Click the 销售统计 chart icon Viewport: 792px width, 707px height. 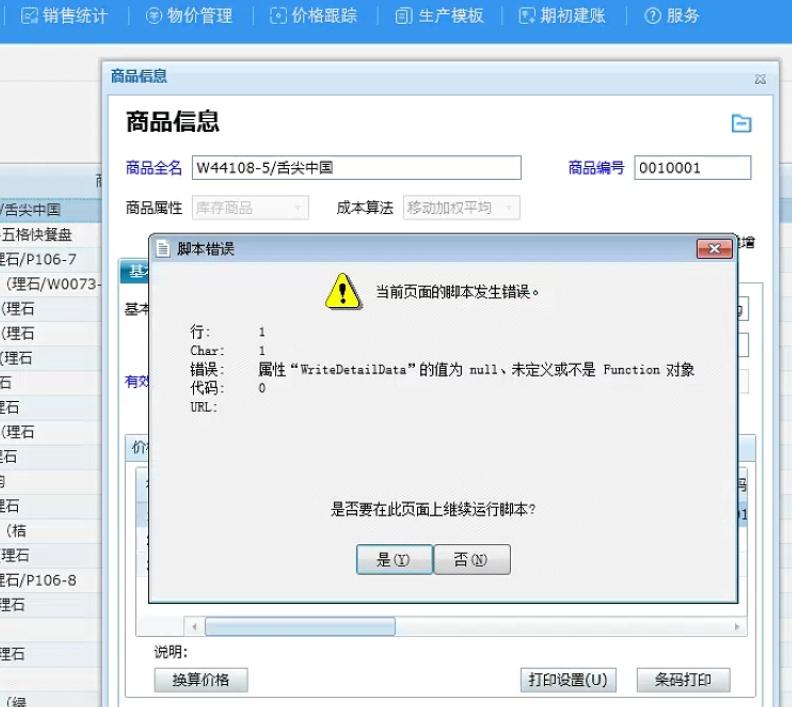coord(29,16)
